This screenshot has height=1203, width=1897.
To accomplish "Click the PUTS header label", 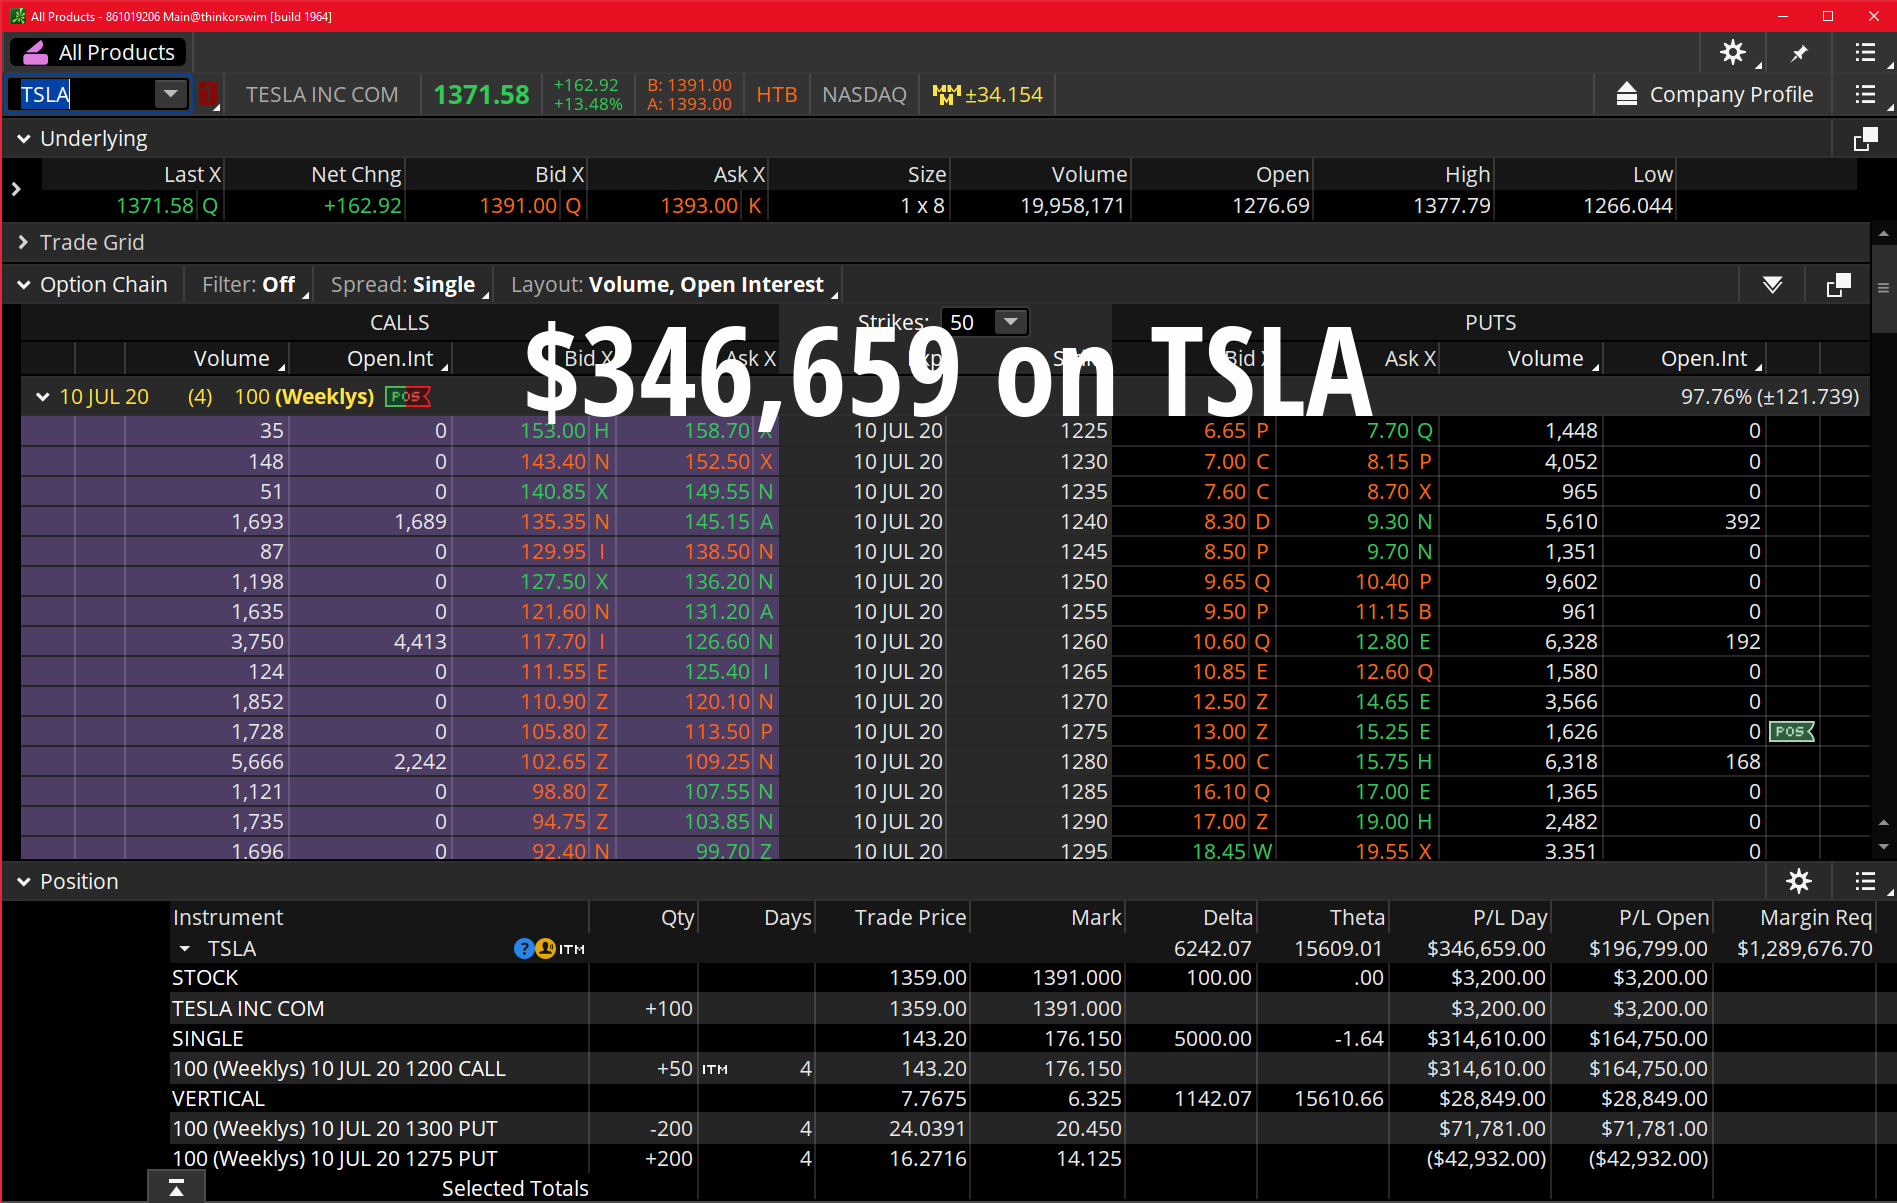I will pos(1490,323).
